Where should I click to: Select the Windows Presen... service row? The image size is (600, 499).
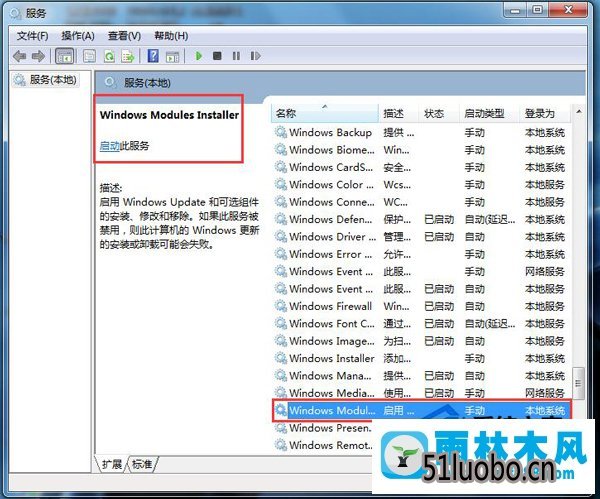[323, 428]
